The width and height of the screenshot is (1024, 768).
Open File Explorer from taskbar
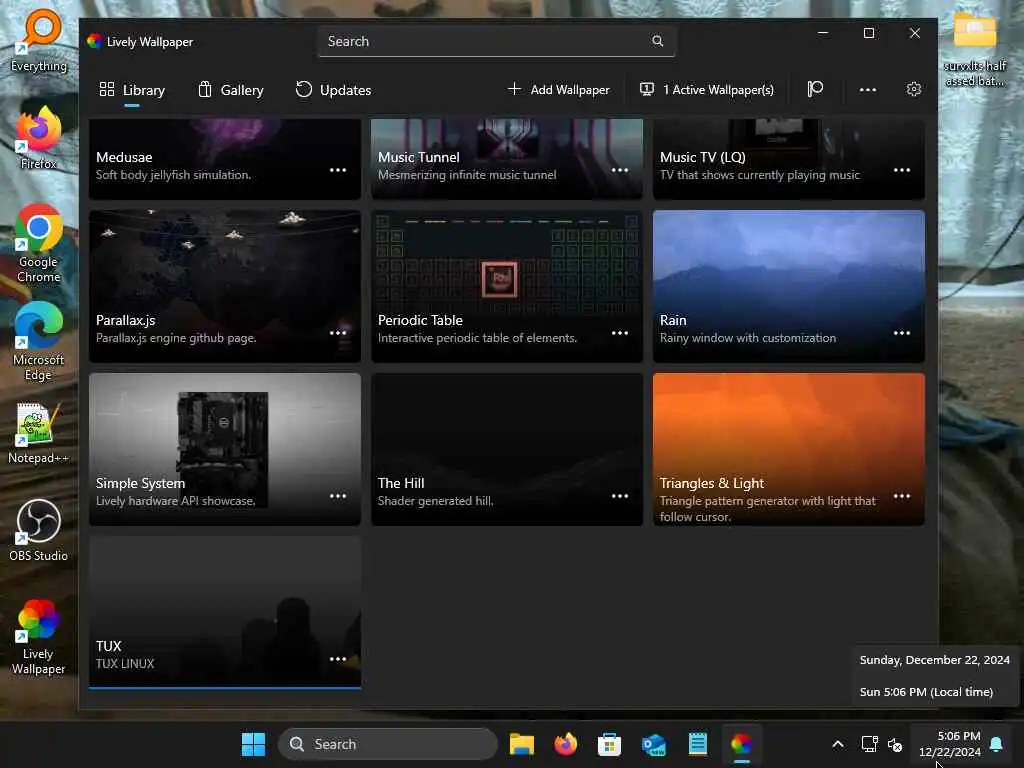(x=522, y=744)
